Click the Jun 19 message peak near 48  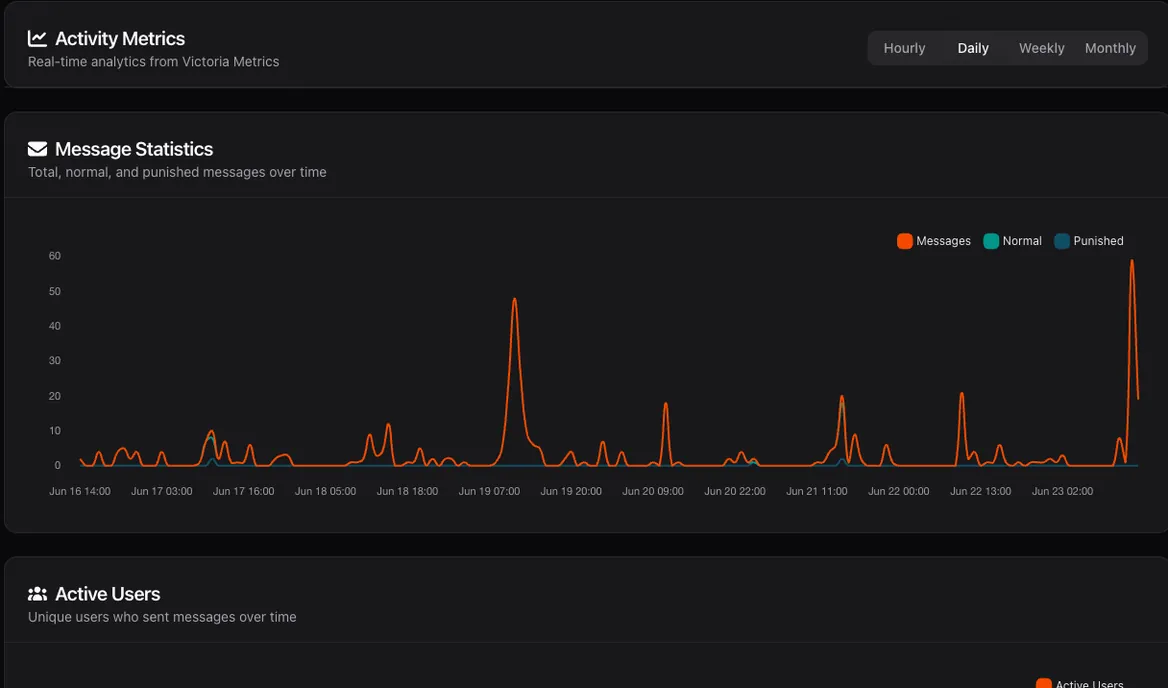[515, 299]
